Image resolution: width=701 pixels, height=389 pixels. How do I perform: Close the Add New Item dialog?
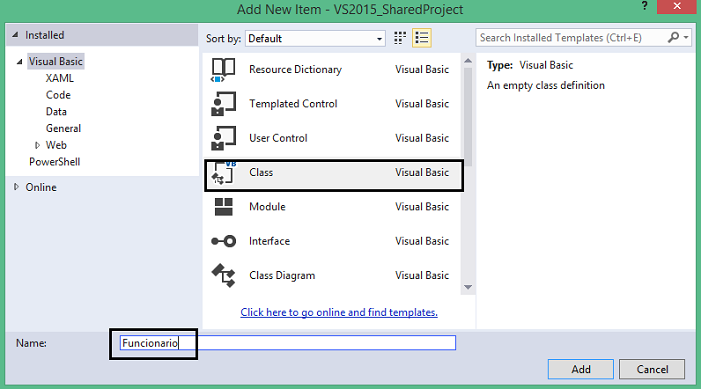coord(677,6)
